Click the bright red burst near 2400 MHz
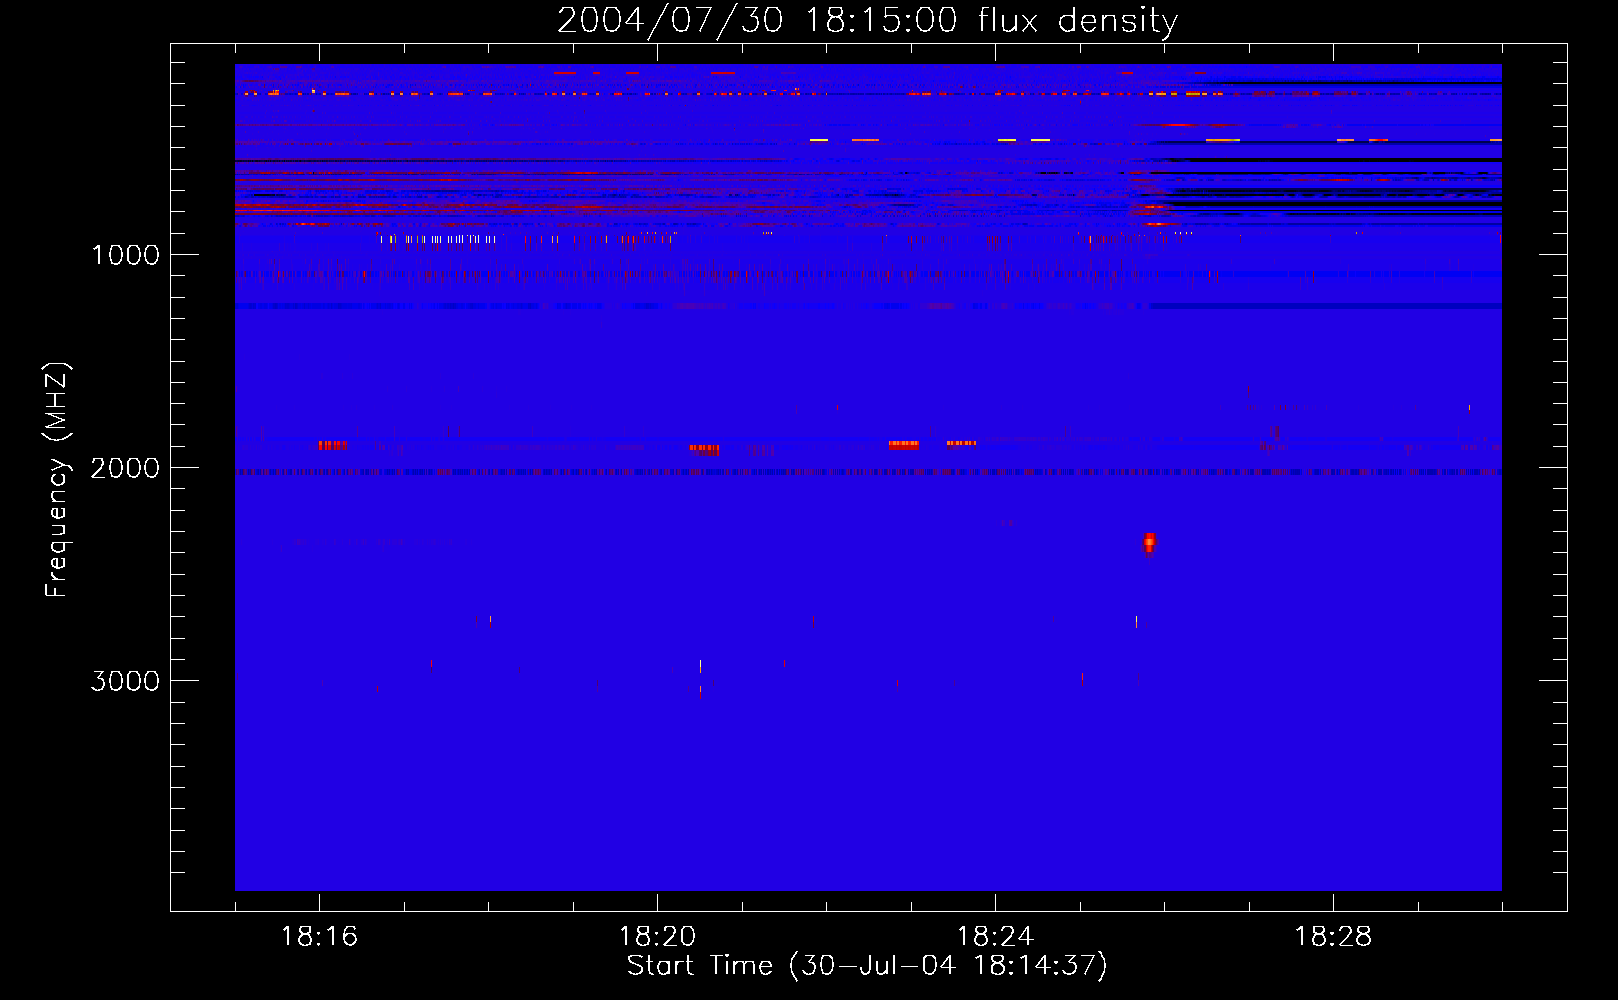Image resolution: width=1618 pixels, height=1000 pixels. 1149,543
